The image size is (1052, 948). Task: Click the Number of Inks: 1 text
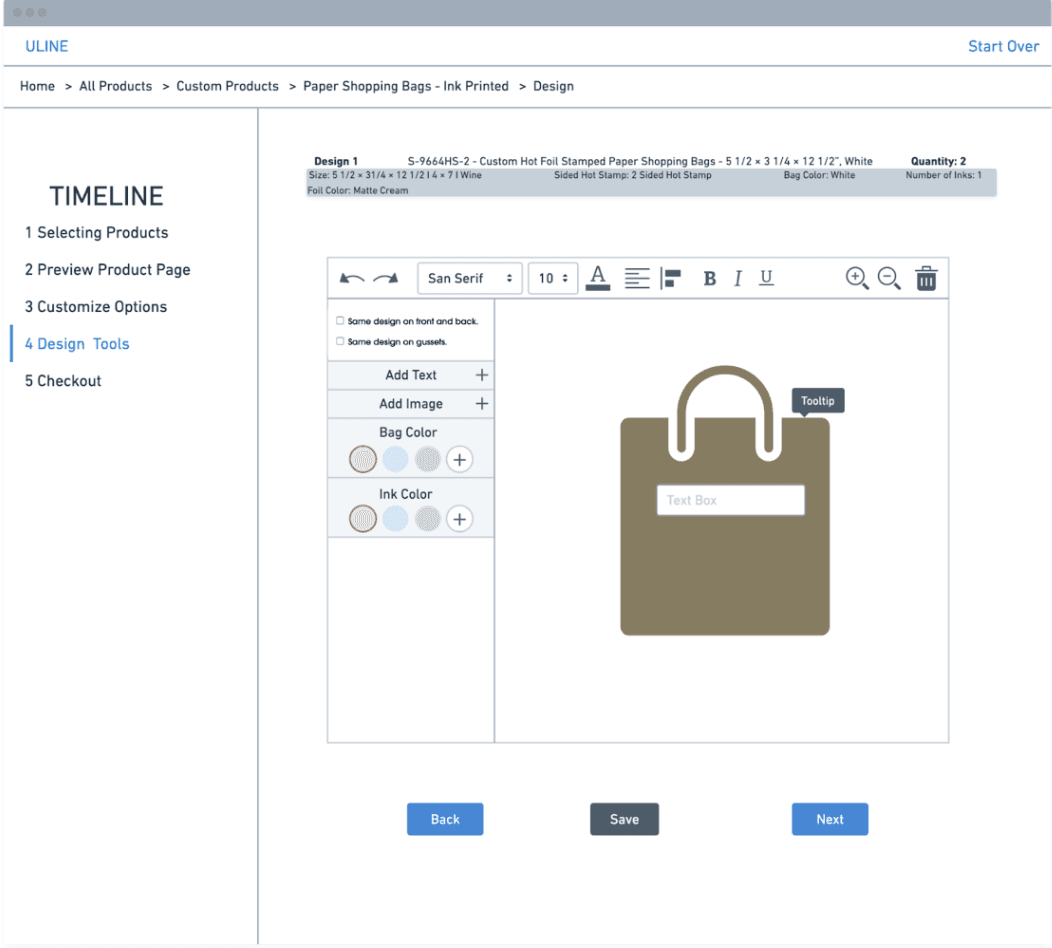pos(943,175)
